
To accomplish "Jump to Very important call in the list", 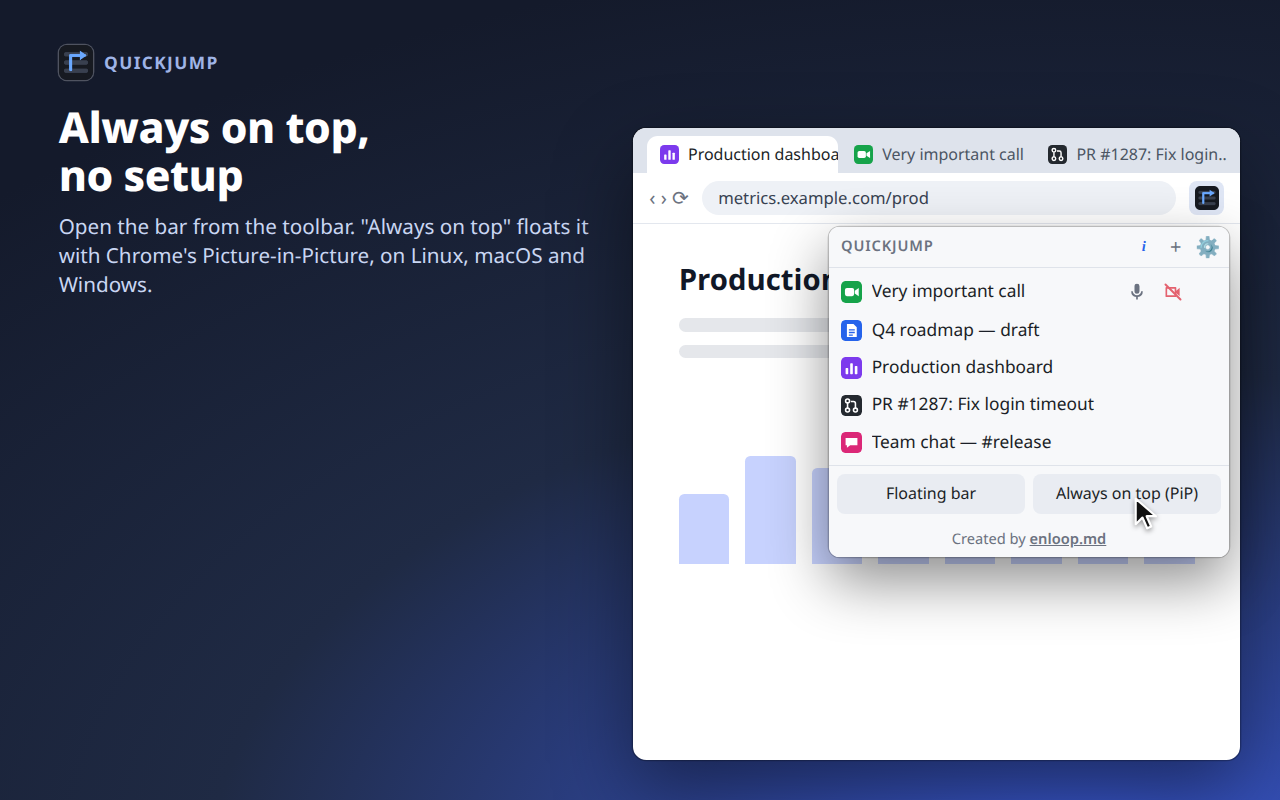I will click(1029, 291).
